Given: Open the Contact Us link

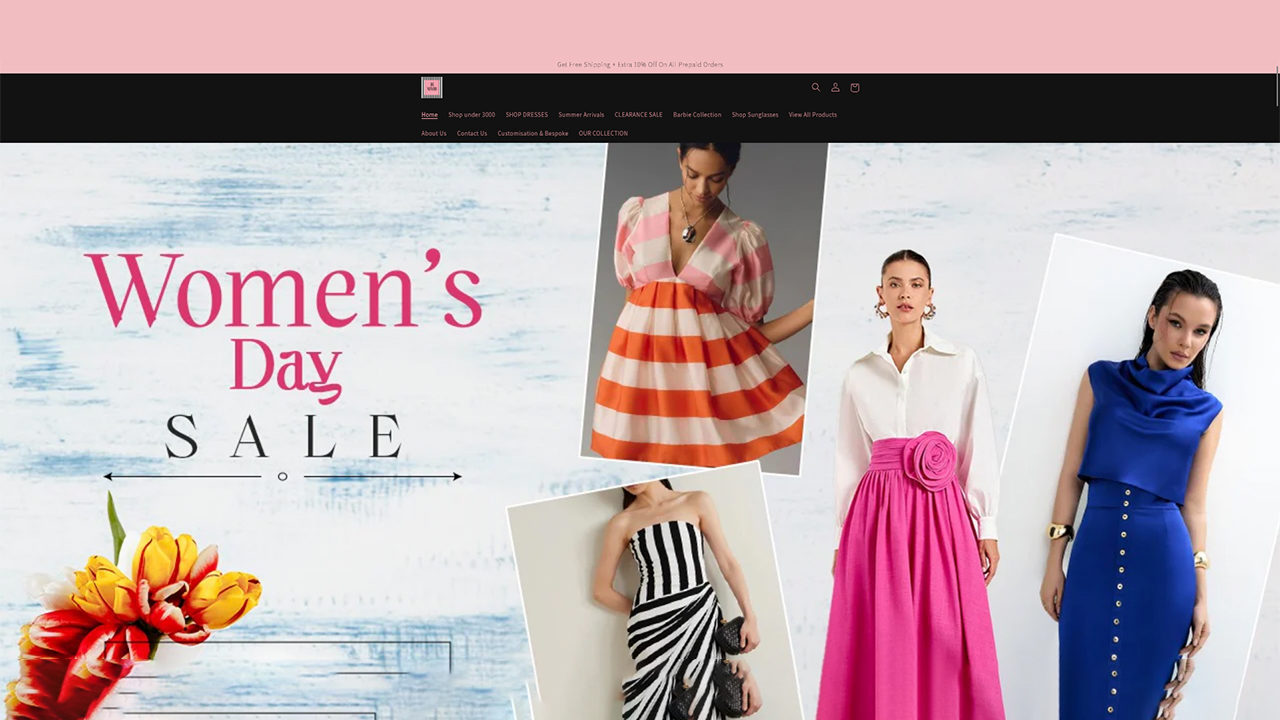Looking at the screenshot, I should pyautogui.click(x=472, y=134).
